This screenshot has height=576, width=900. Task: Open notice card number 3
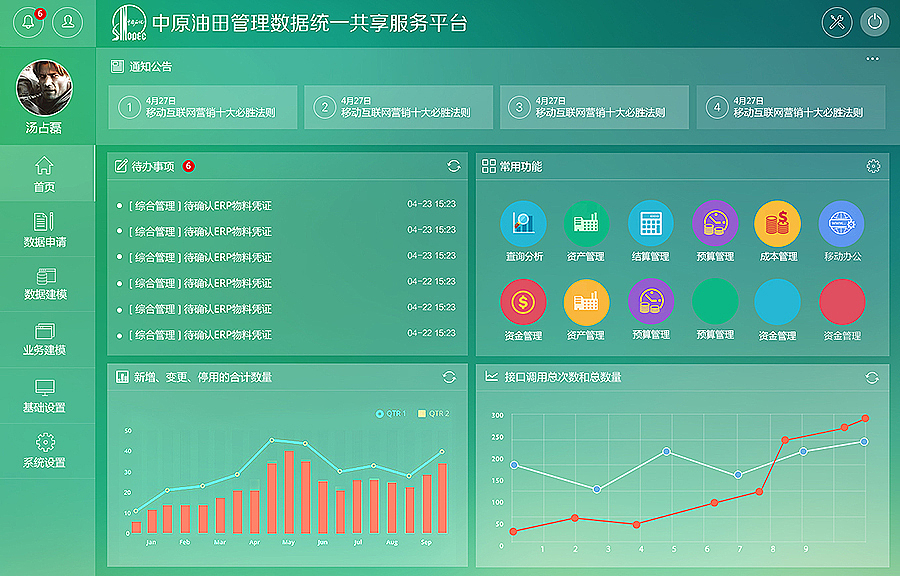[x=594, y=107]
